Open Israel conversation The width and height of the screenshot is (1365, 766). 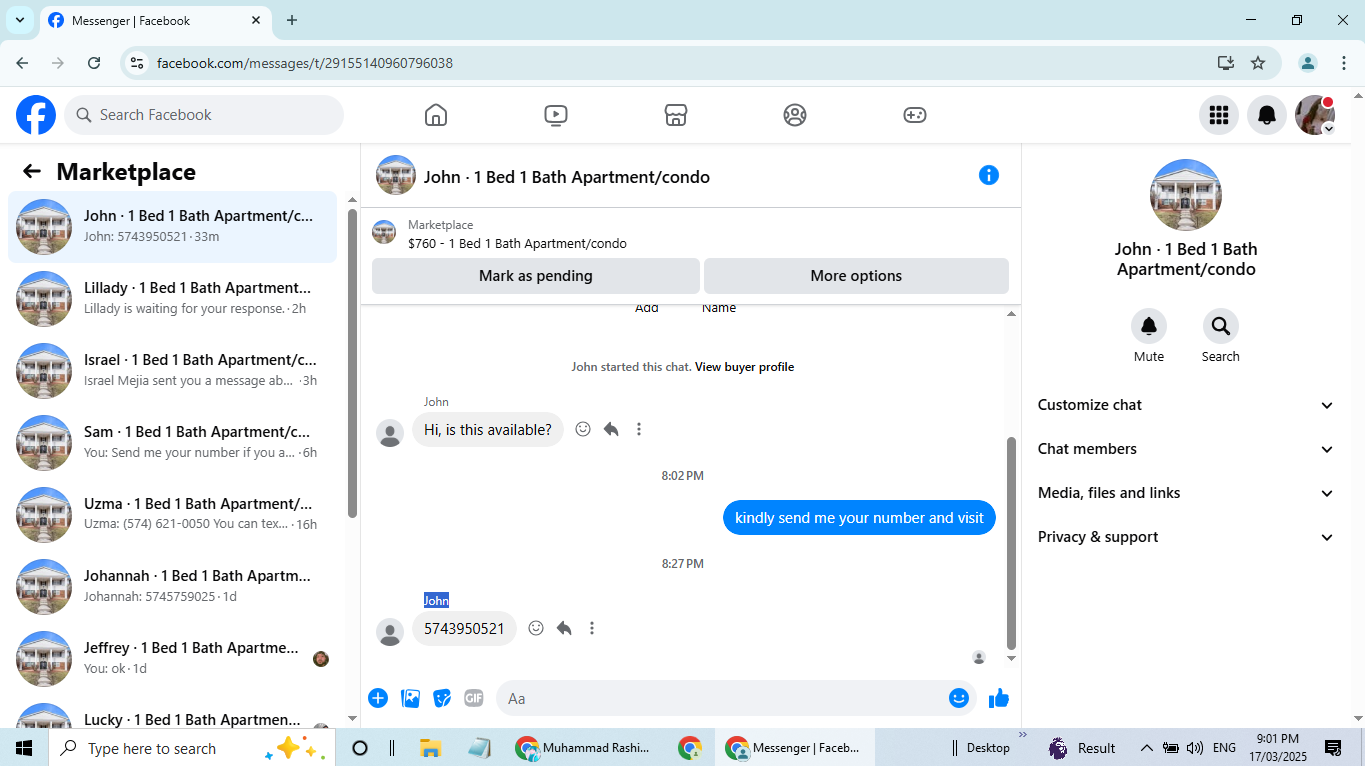point(173,371)
